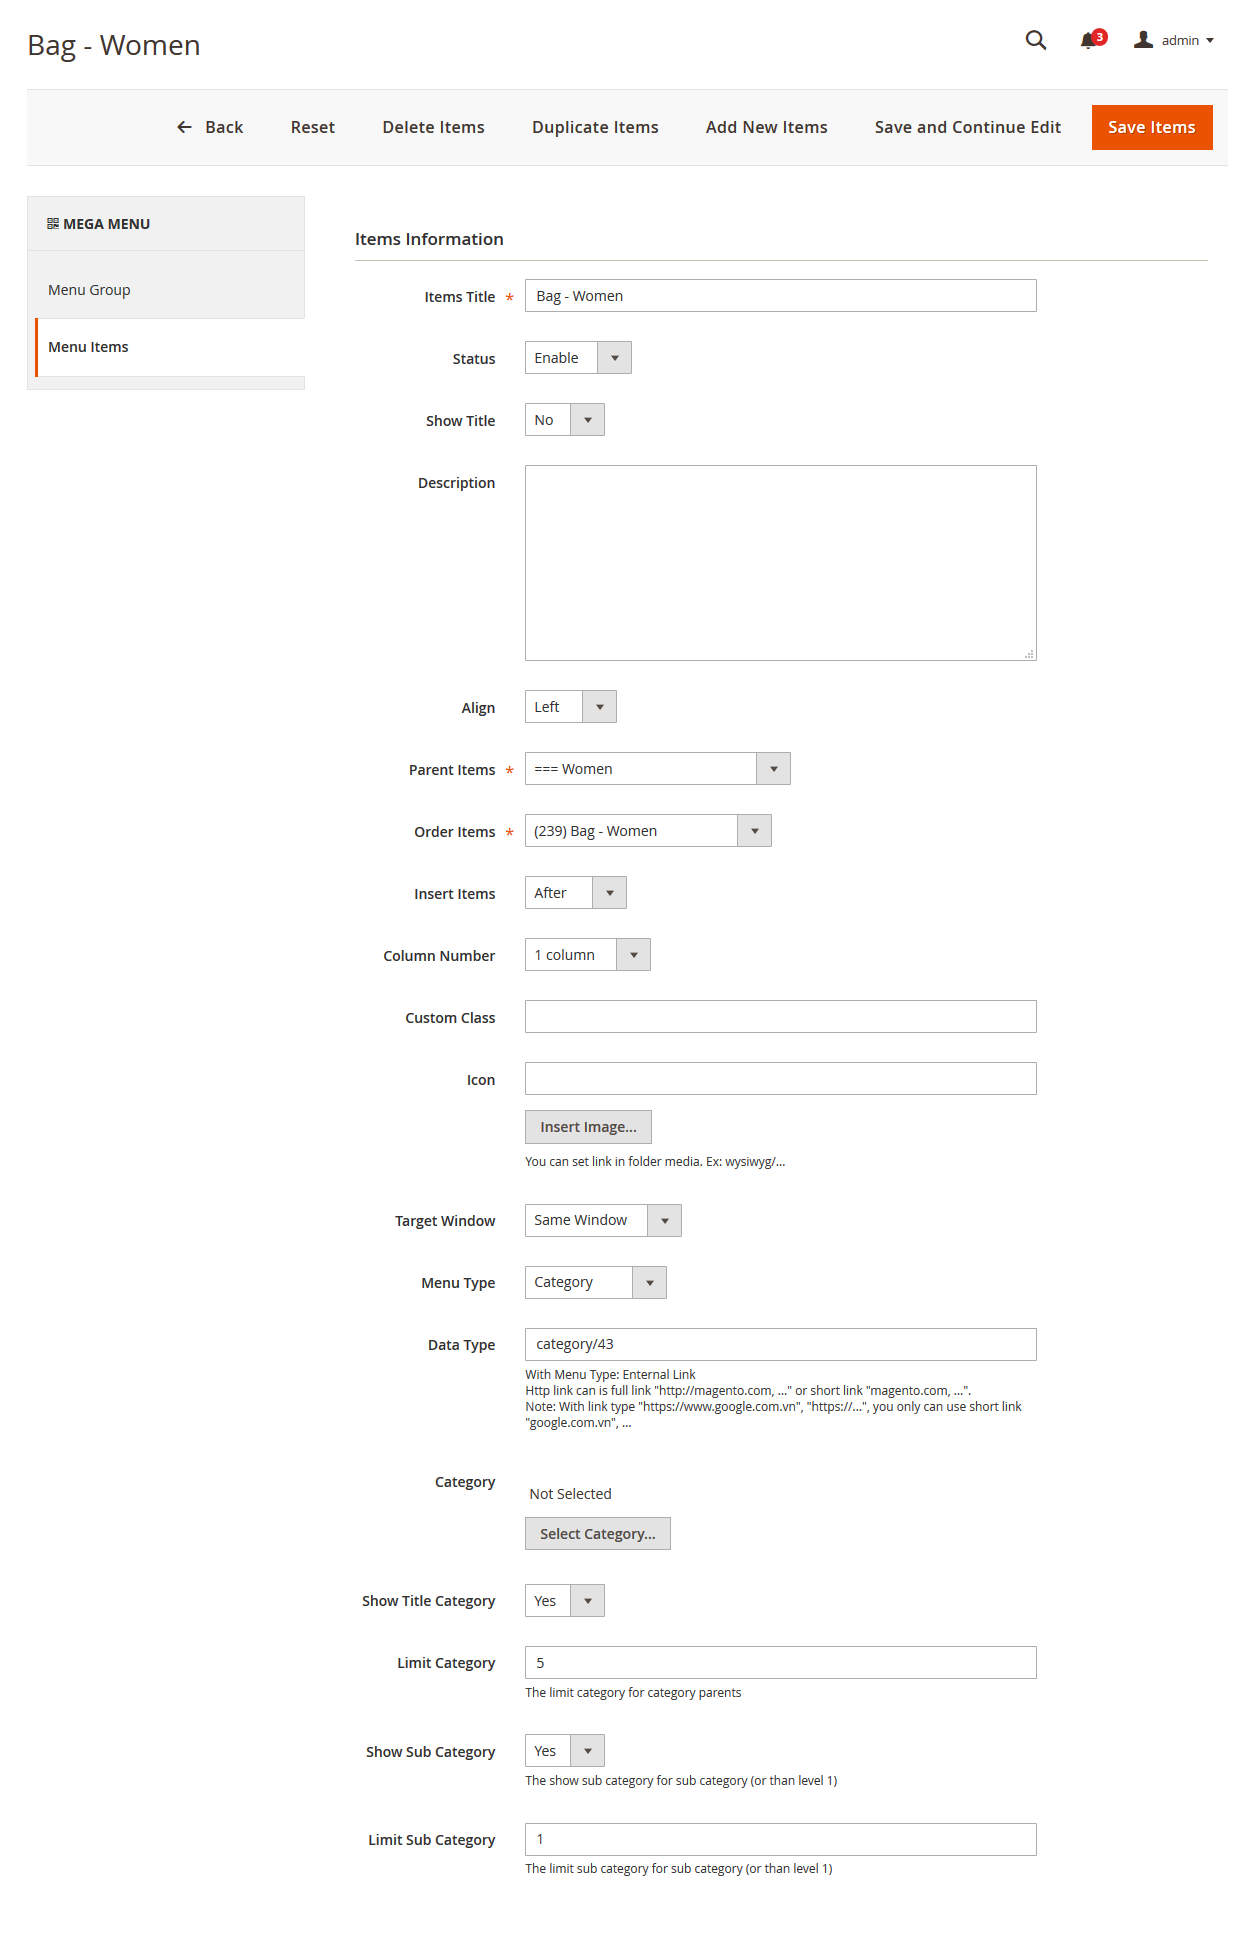Click Duplicate Items button
The height and width of the screenshot is (1943, 1235).
coord(595,127)
